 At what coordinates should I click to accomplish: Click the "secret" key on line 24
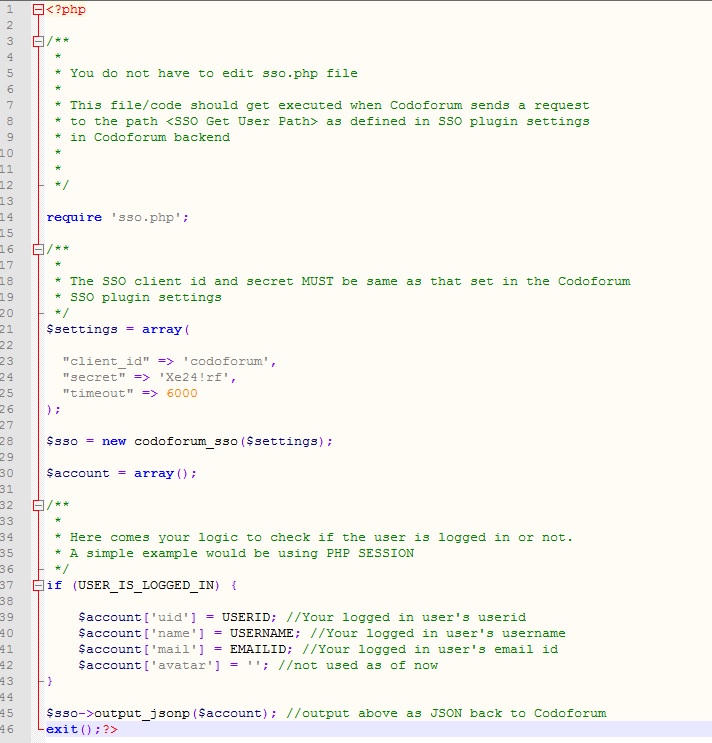tap(94, 378)
